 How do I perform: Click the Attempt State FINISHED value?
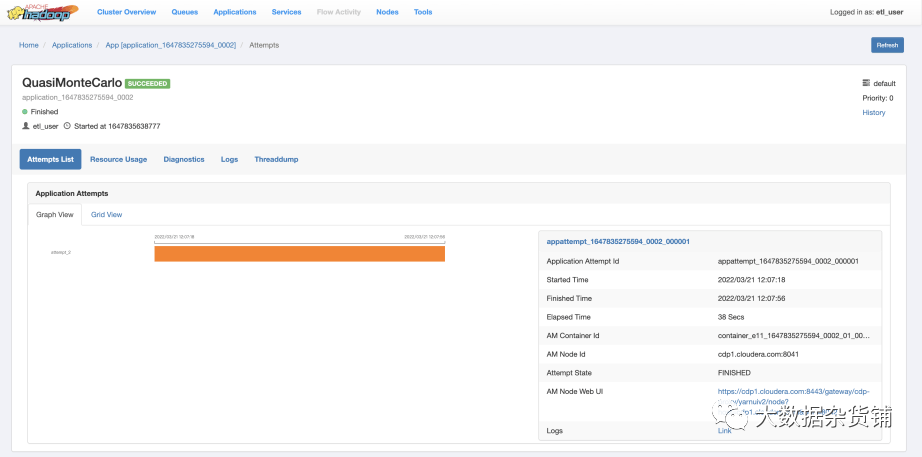tap(734, 373)
